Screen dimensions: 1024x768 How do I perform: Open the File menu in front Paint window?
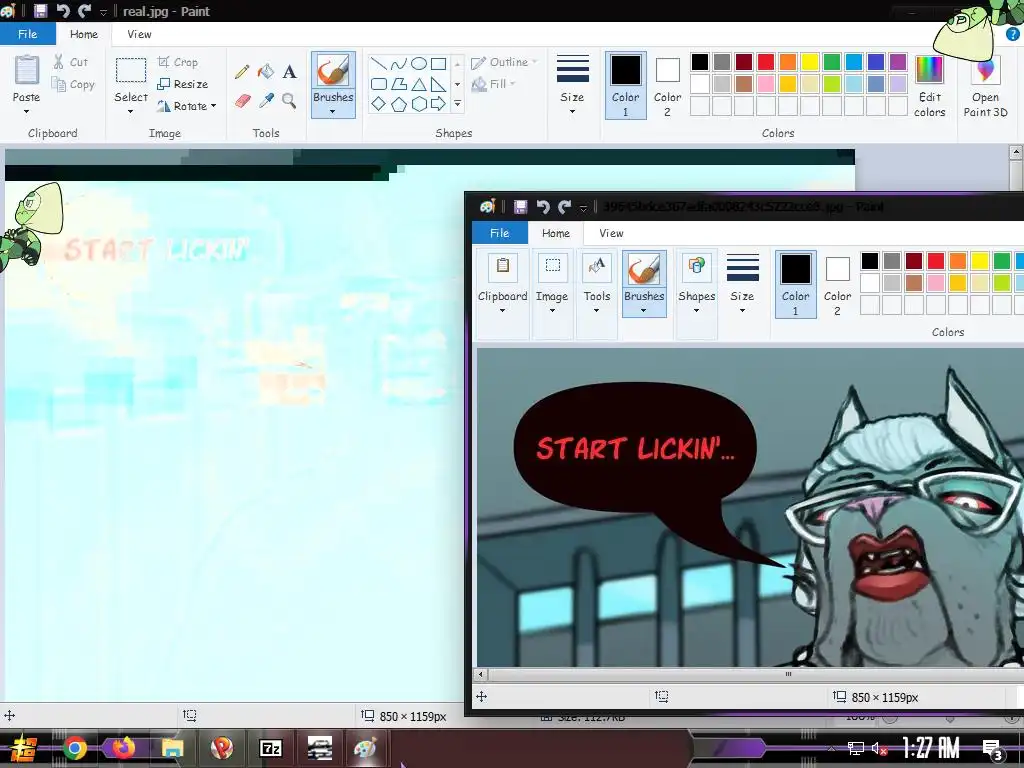coord(500,233)
